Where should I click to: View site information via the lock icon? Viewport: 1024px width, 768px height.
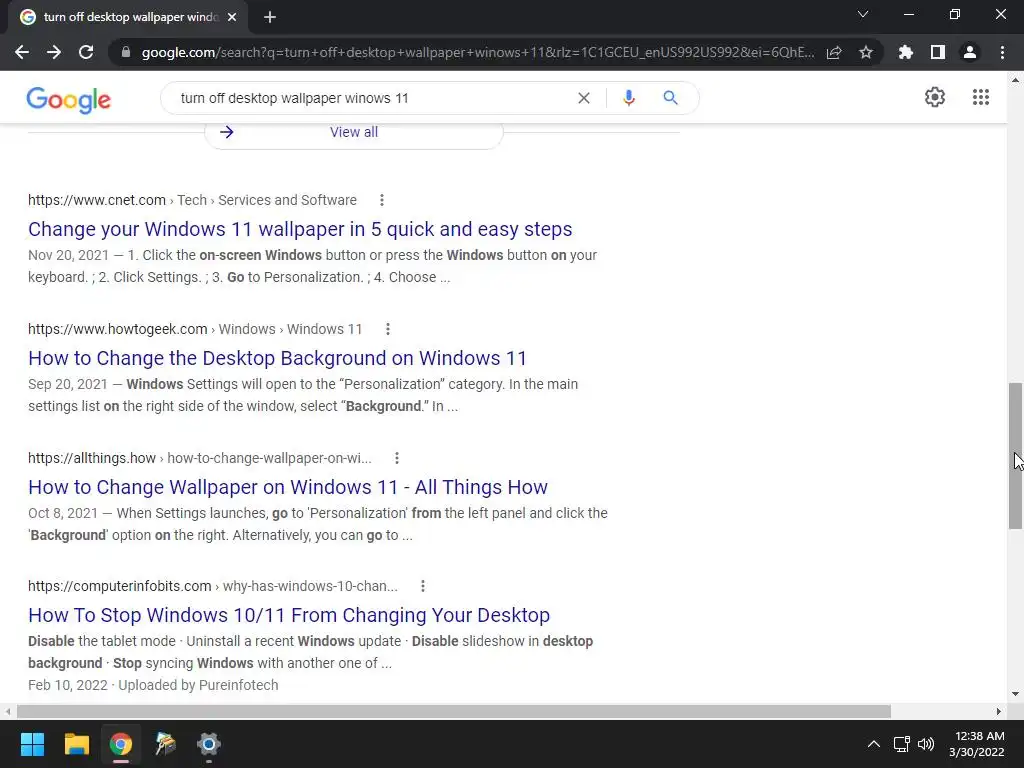(126, 52)
